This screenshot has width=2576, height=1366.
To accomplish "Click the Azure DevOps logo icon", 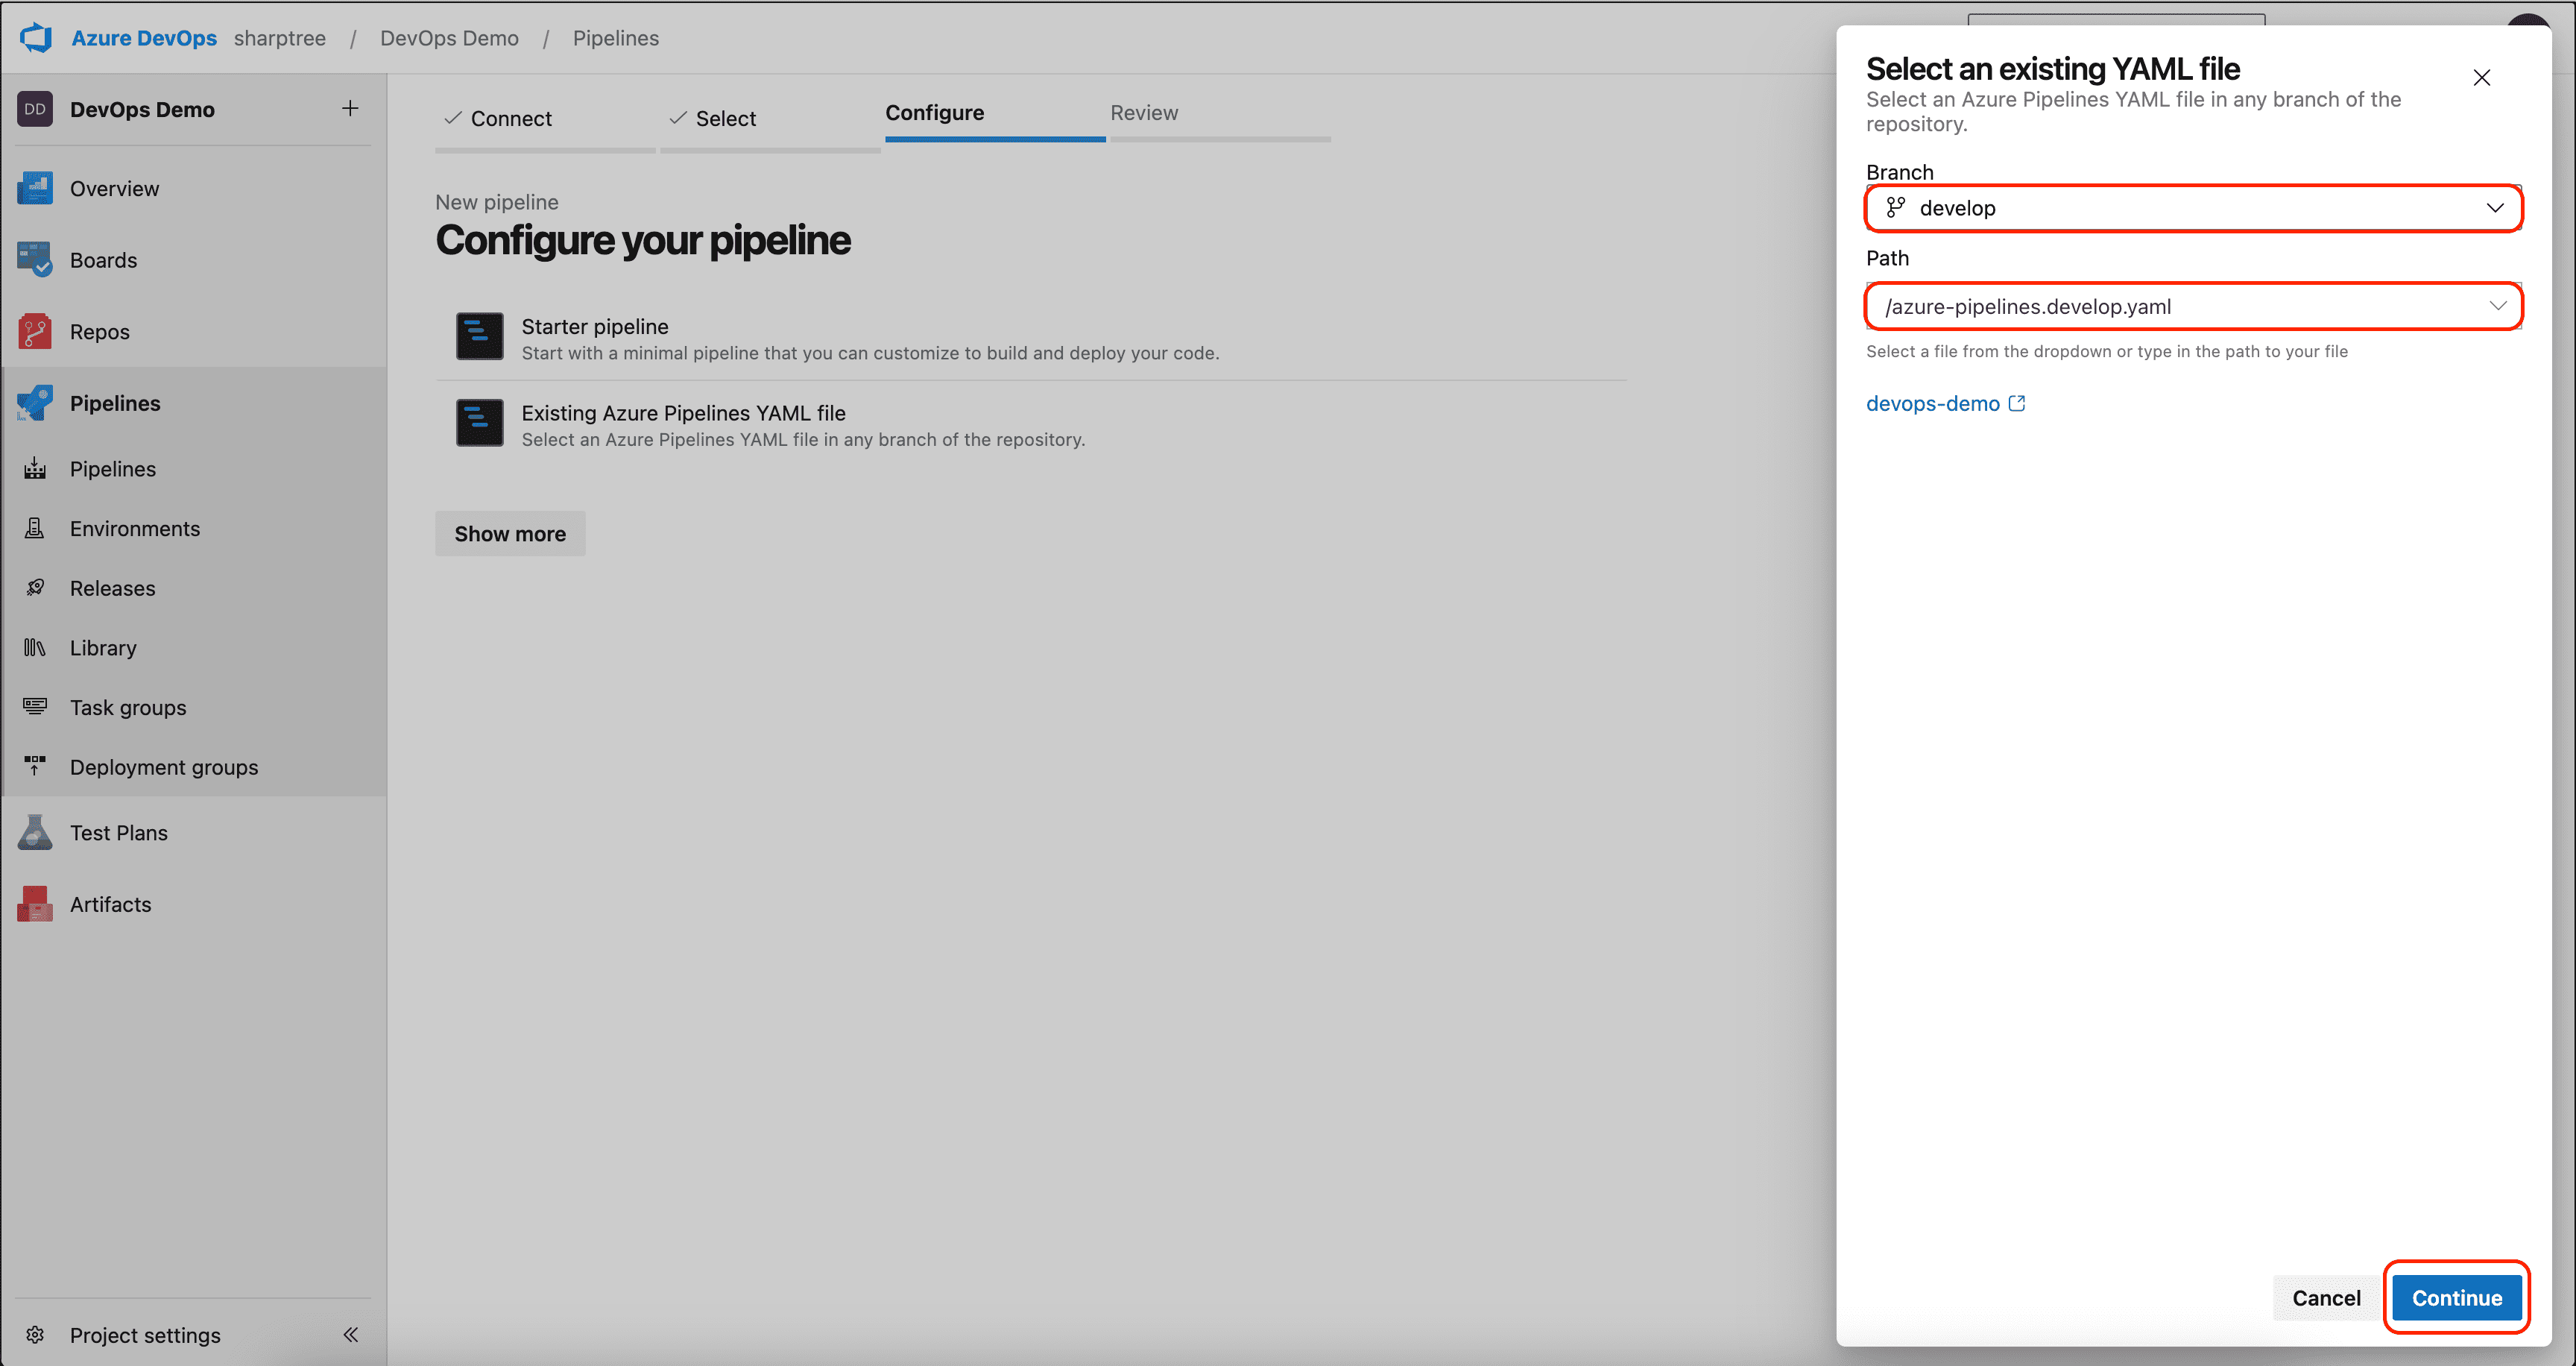I will pyautogui.click(x=36, y=38).
